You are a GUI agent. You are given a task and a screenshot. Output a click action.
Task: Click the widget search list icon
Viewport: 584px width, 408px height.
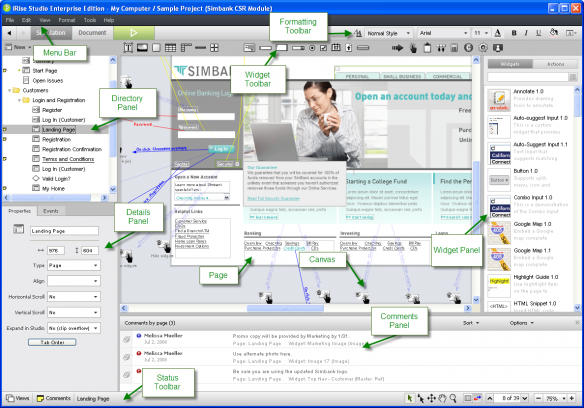[x=573, y=77]
